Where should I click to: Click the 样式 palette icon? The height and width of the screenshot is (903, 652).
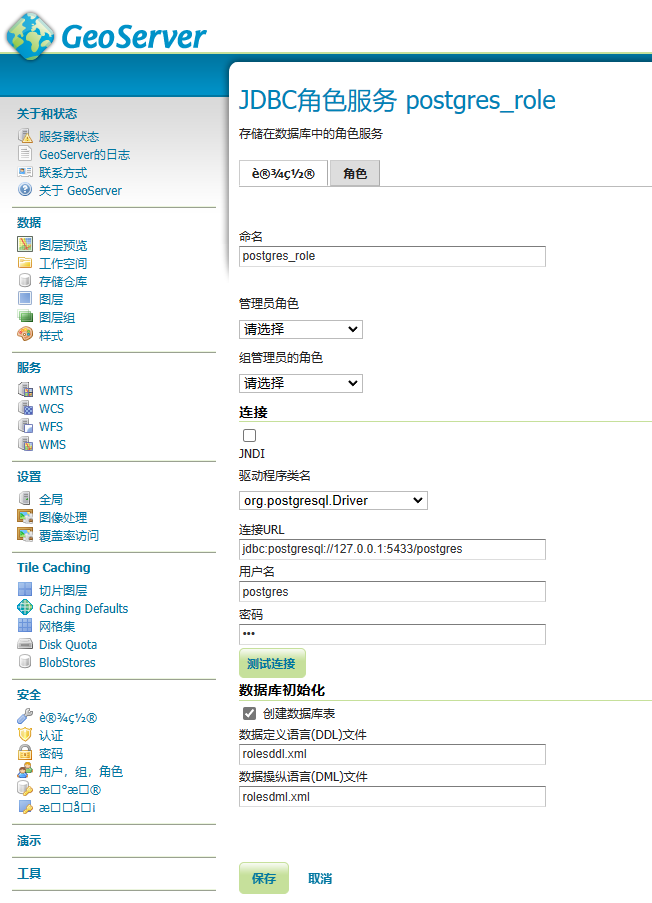[x=25, y=335]
